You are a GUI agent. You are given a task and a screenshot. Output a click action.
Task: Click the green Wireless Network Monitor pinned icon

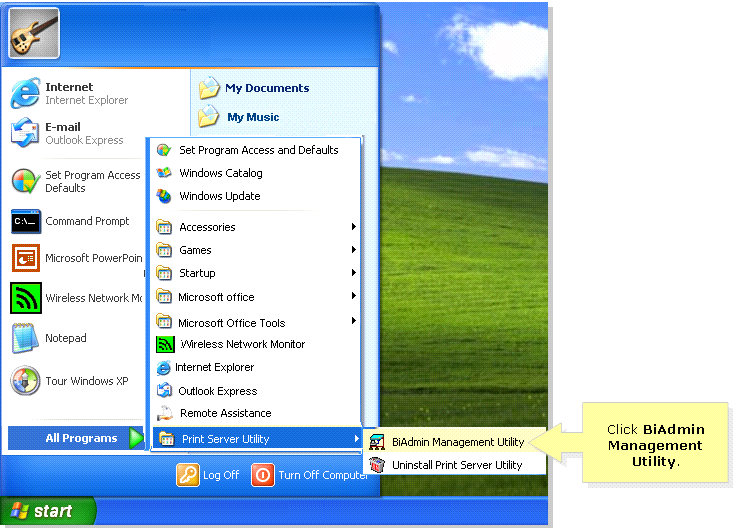[x=26, y=298]
